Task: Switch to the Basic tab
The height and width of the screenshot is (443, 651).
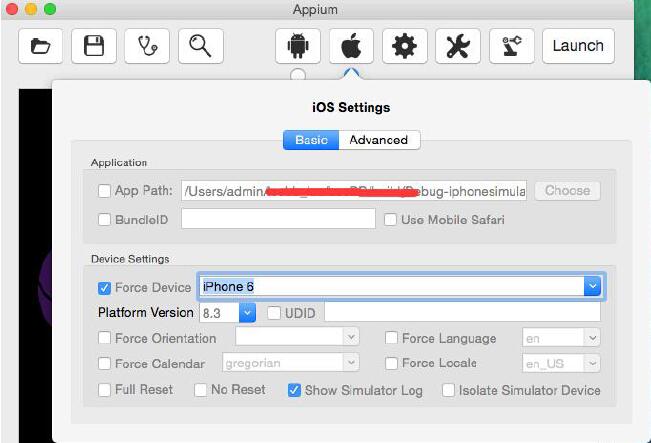Action: click(311, 140)
